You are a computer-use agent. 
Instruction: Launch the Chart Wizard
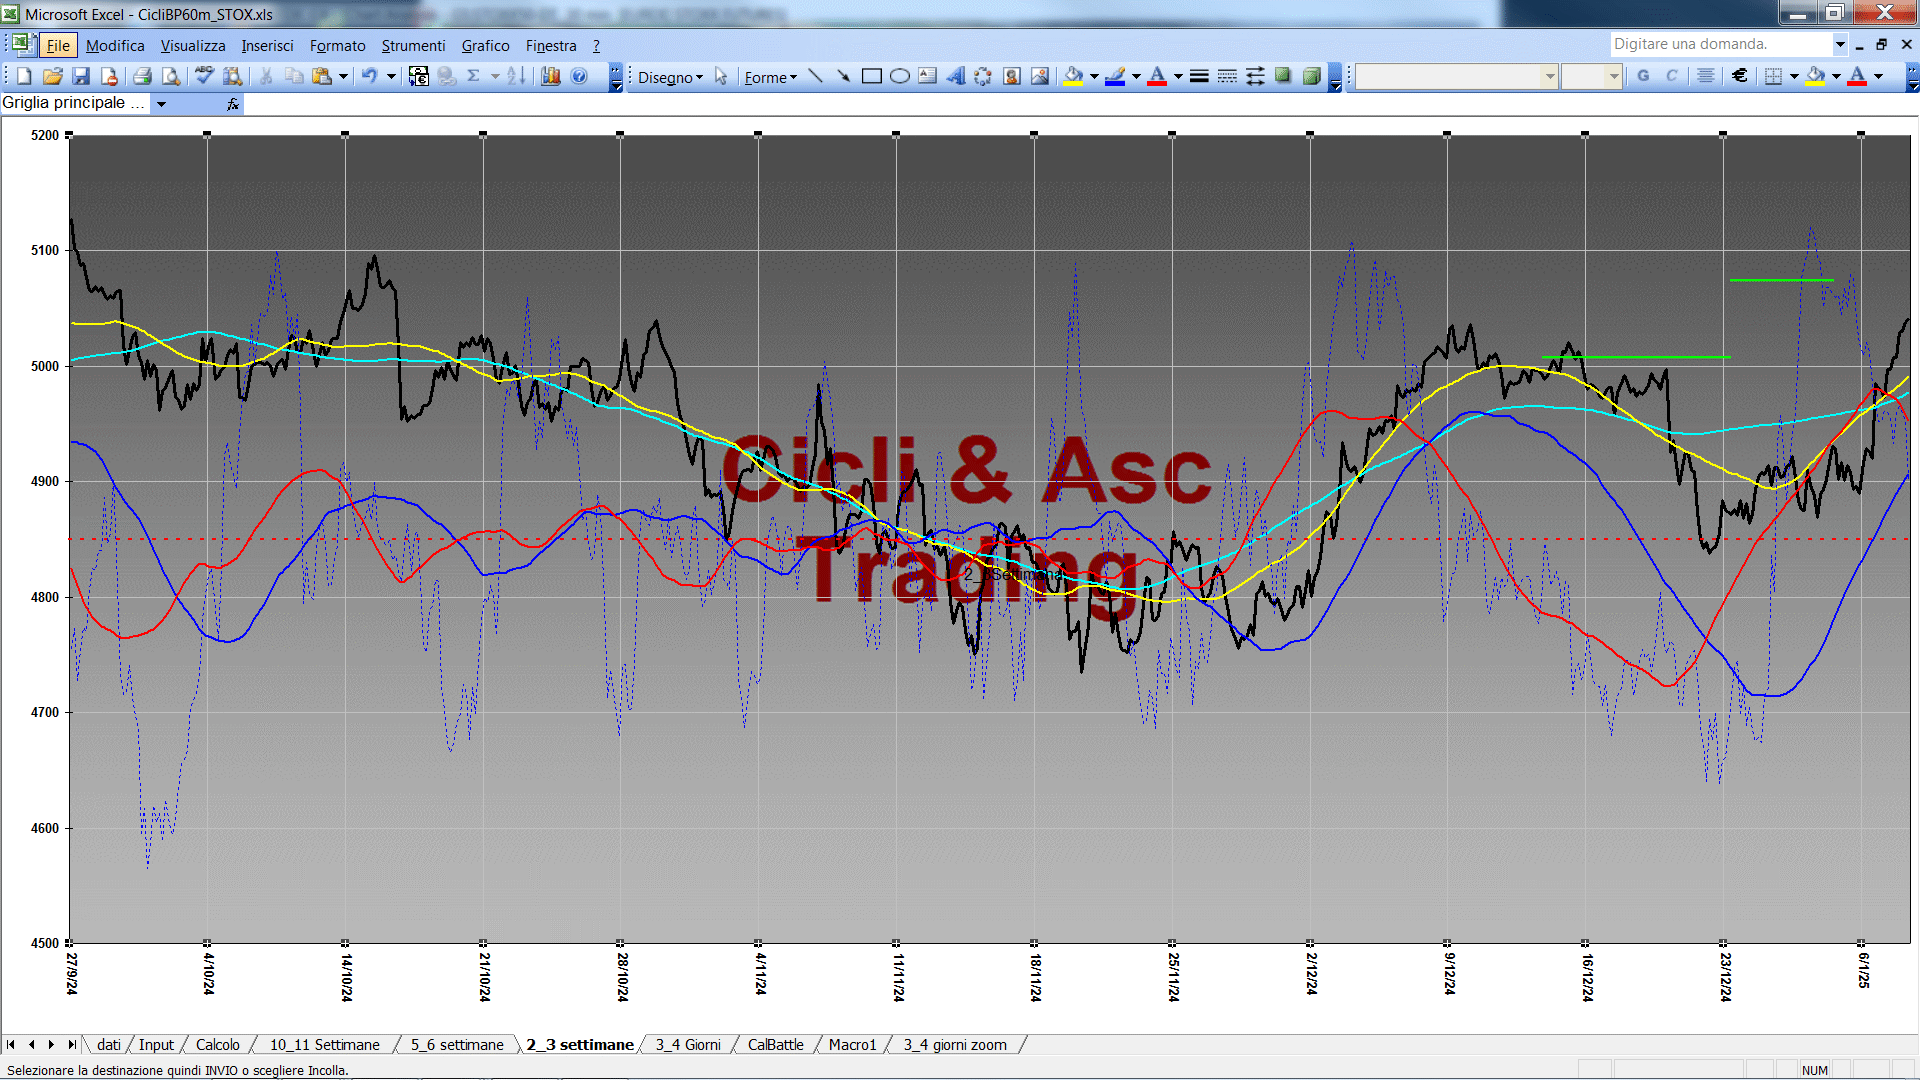(550, 76)
